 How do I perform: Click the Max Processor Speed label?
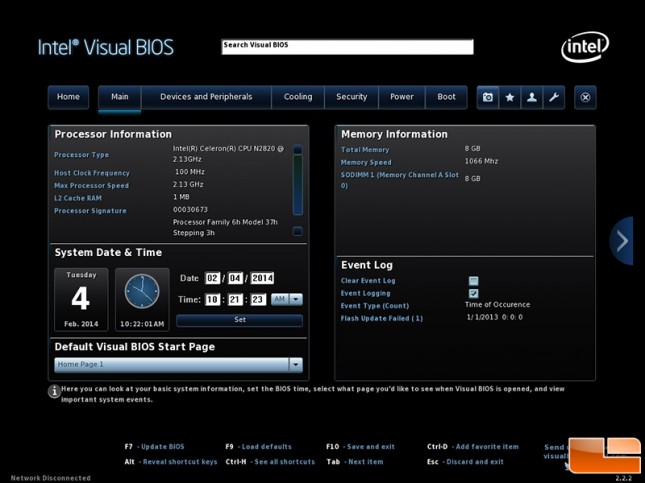(91, 186)
